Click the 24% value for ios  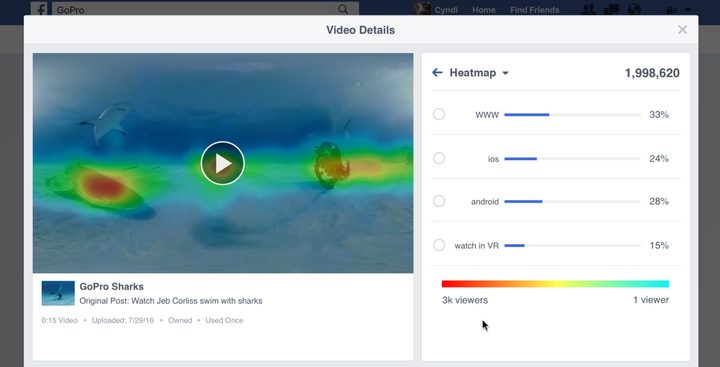659,159
